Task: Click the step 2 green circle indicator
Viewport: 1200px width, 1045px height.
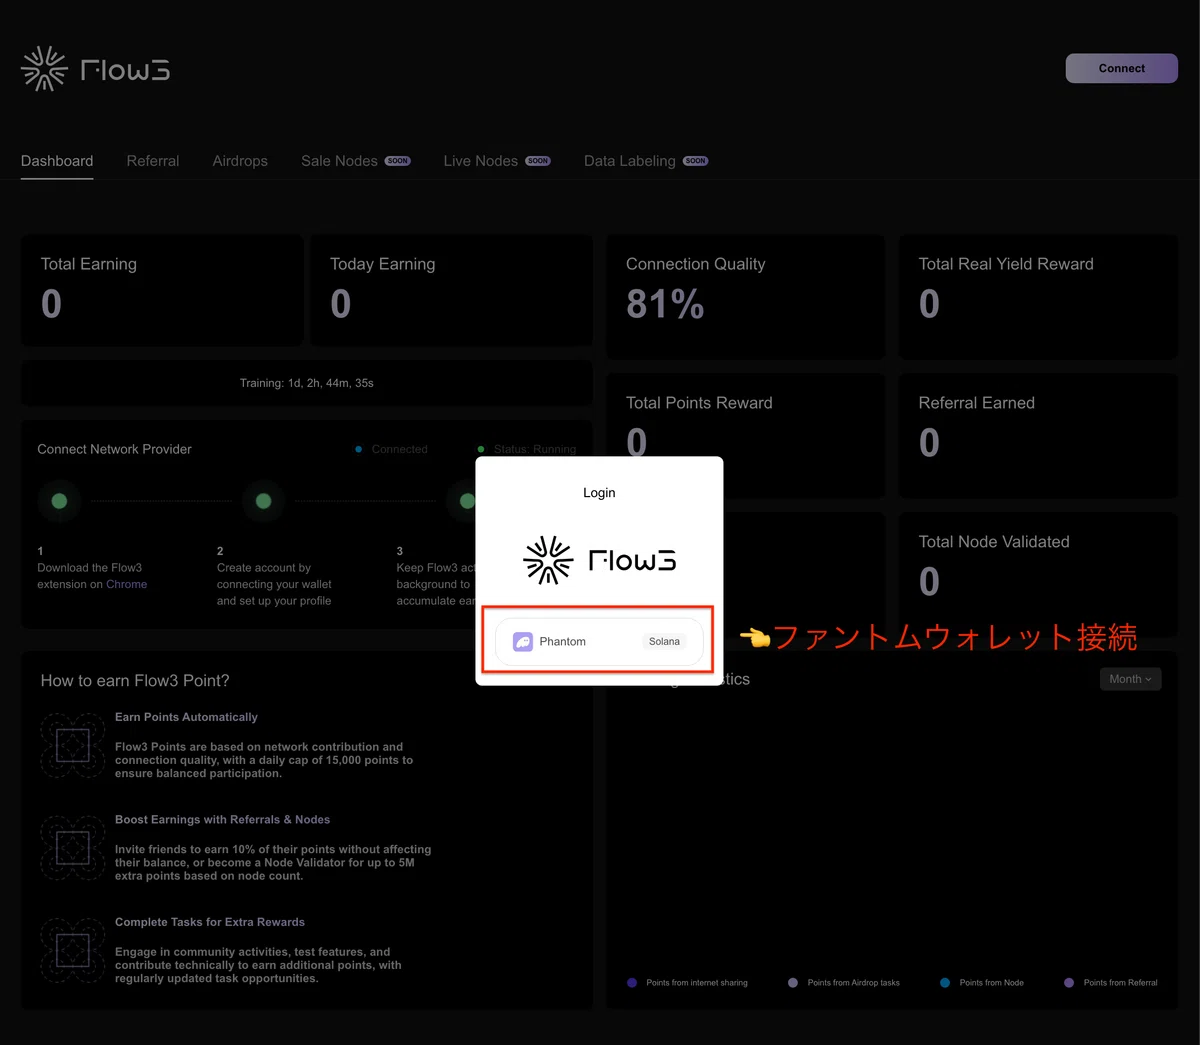Action: point(263,501)
